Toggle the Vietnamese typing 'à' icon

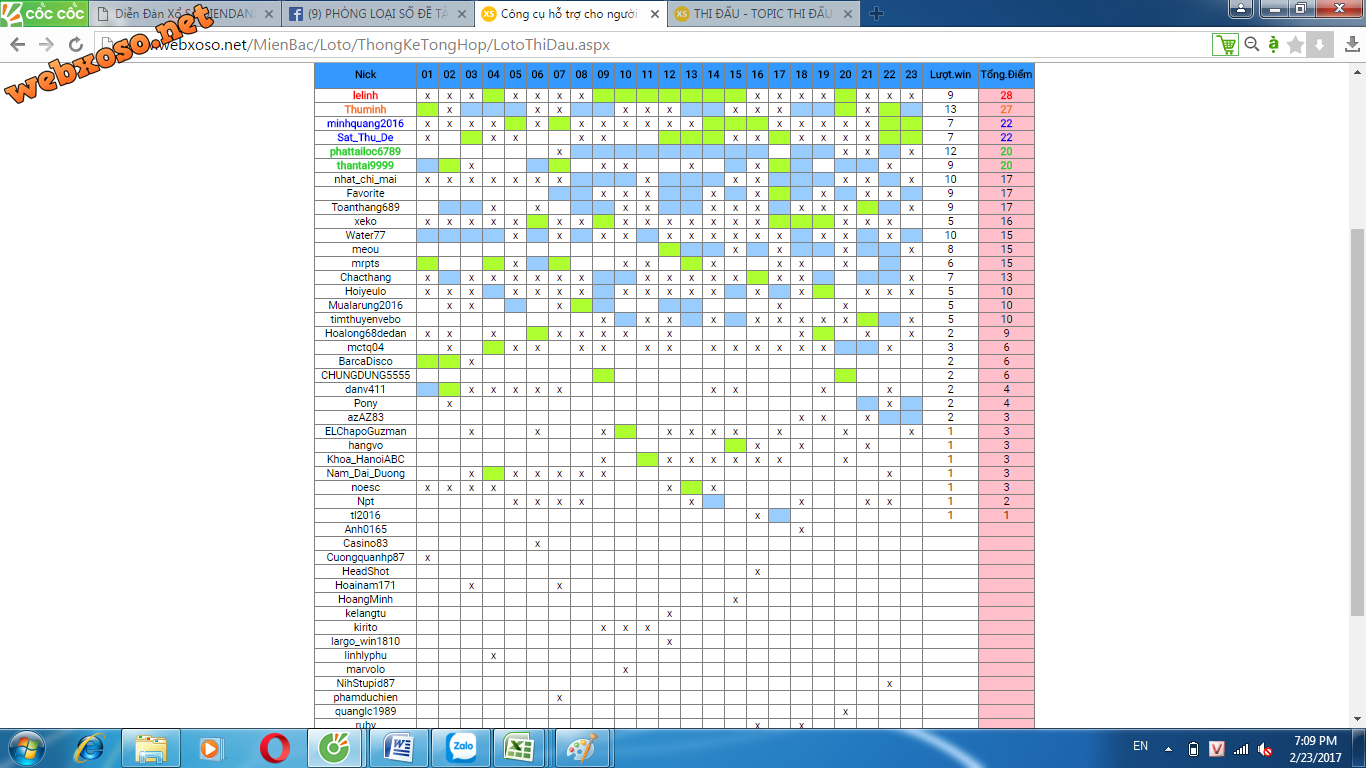[1273, 45]
